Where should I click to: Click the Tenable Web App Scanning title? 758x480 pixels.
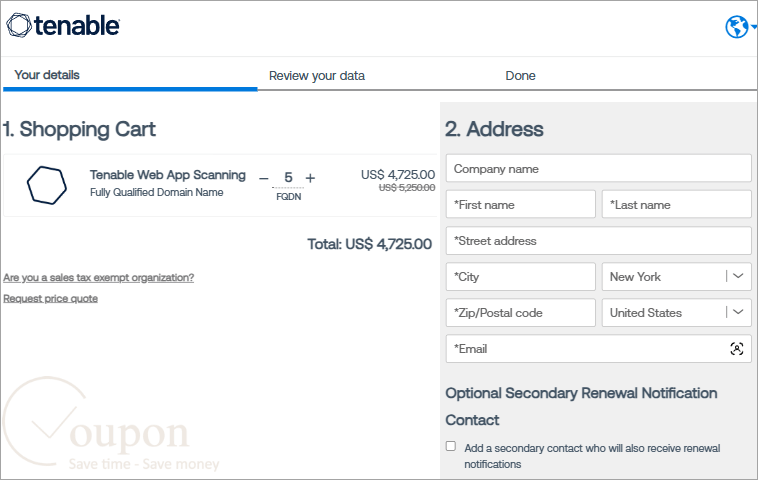pyautogui.click(x=168, y=175)
